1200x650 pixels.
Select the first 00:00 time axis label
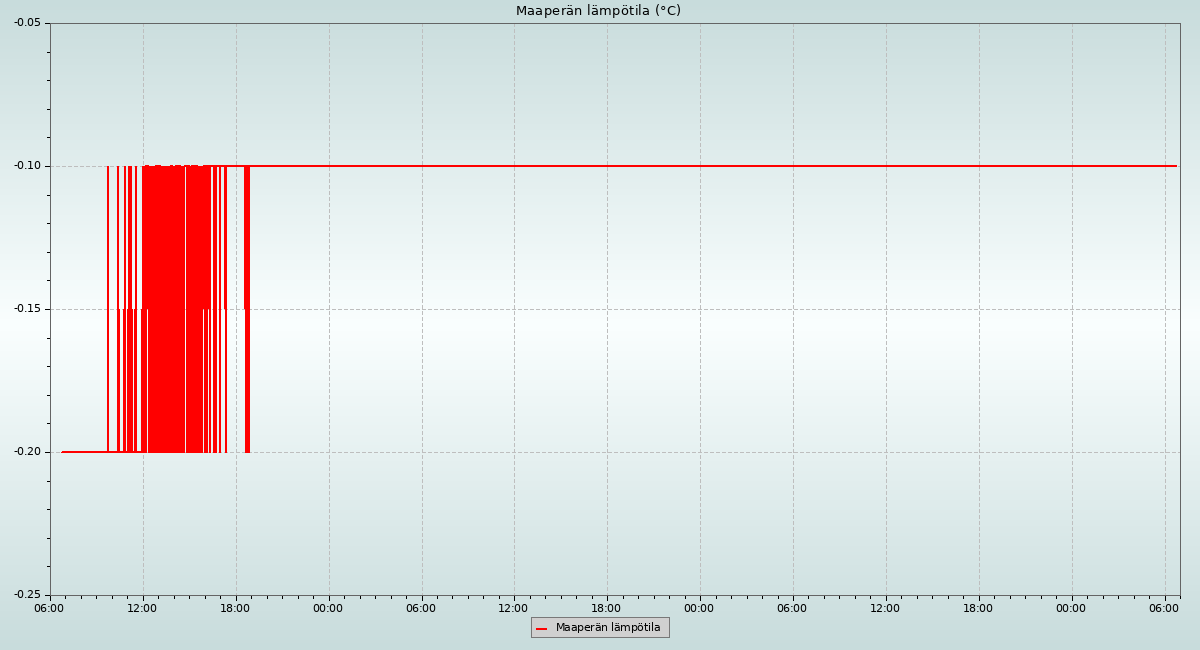(x=328, y=608)
